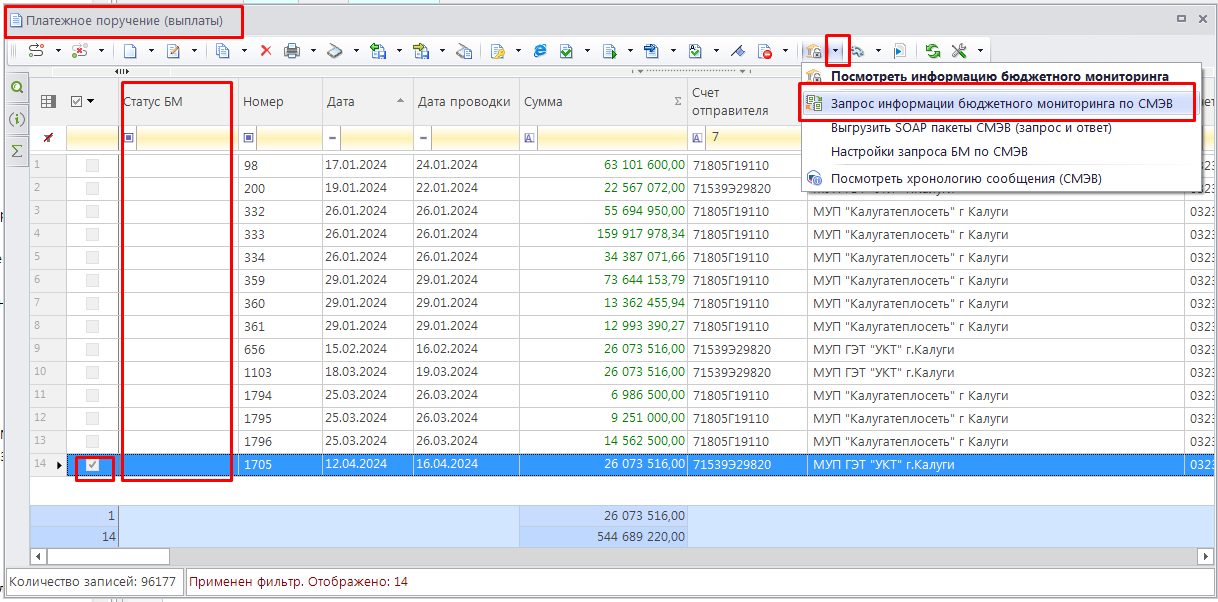Click the eraser-shaped toolbar icon
The height and width of the screenshot is (602, 1218).
point(336,50)
